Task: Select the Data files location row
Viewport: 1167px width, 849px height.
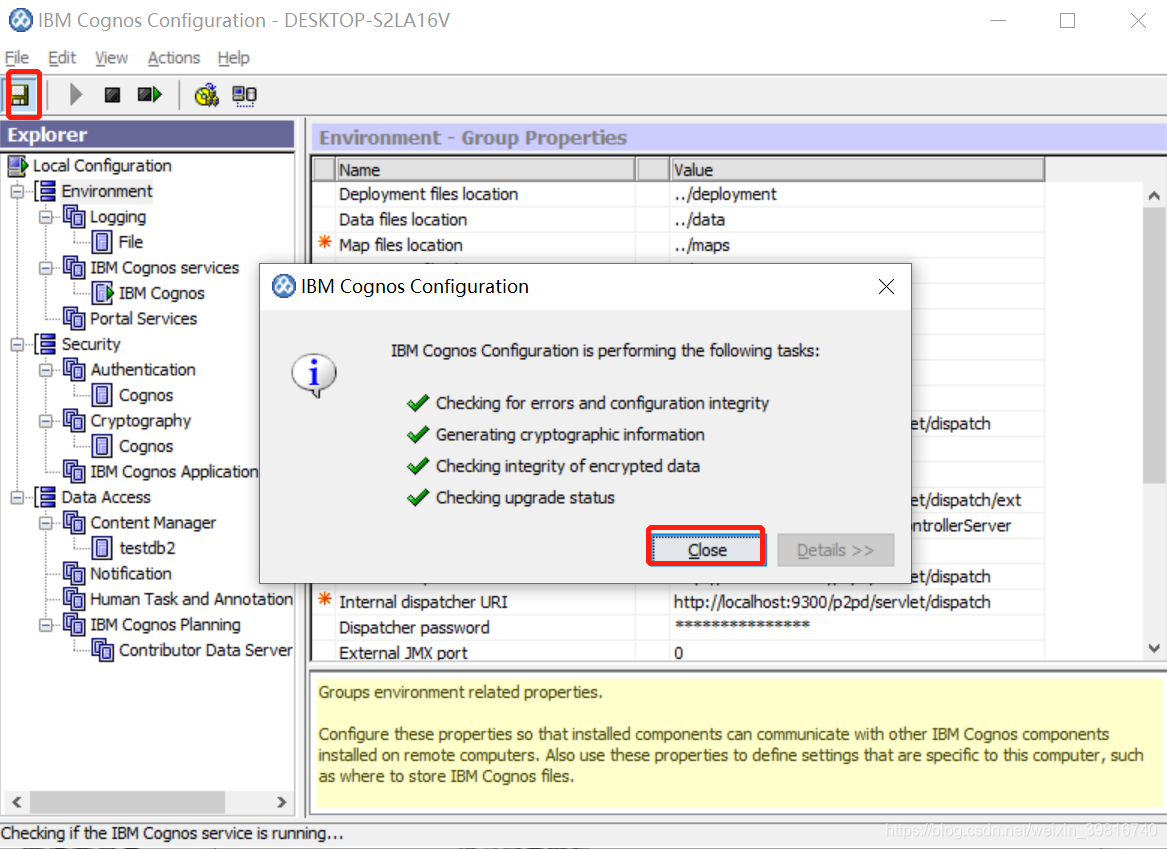Action: (679, 220)
